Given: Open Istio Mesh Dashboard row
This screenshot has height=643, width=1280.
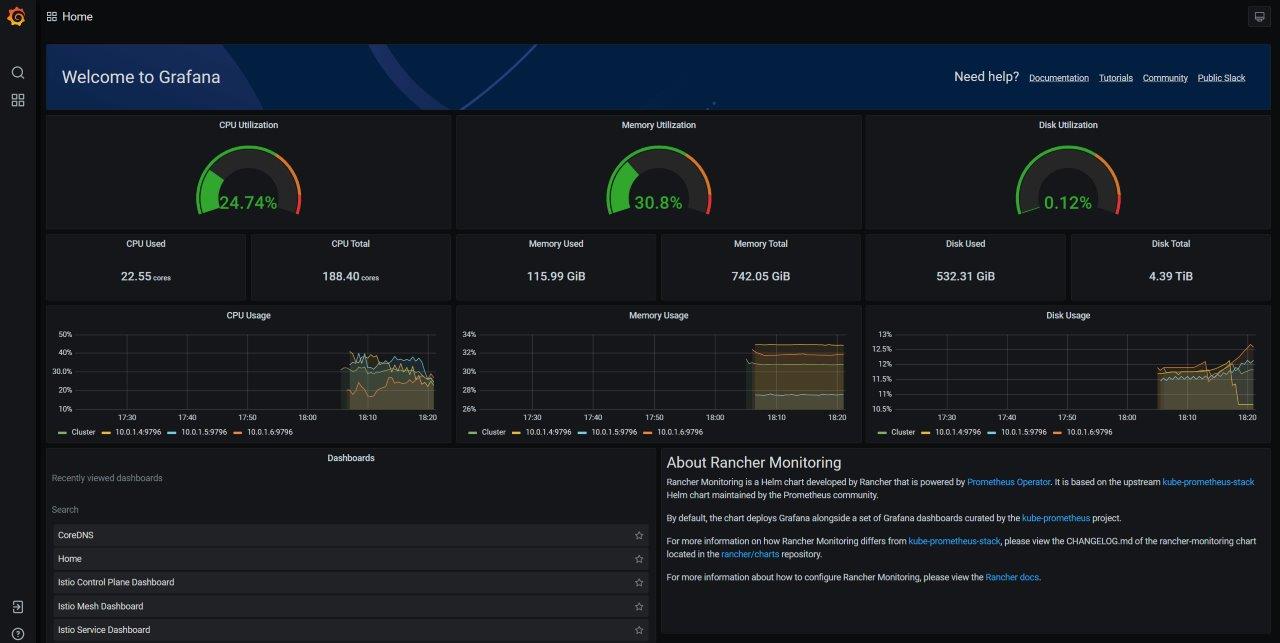Looking at the screenshot, I should [x=351, y=606].
